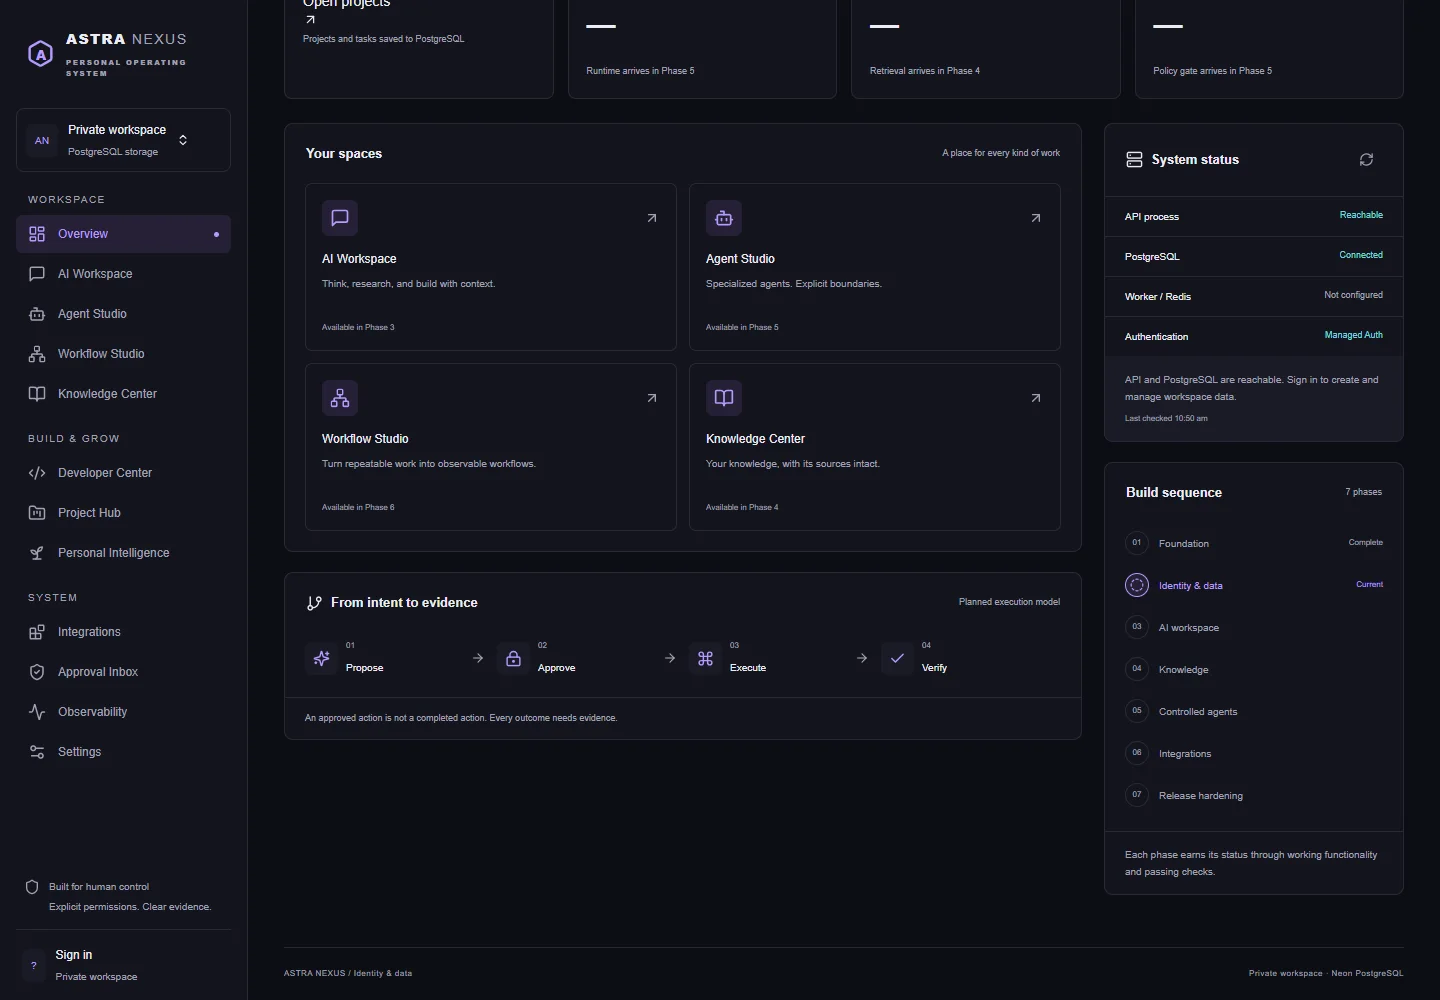Select Overview in the sidebar
The height and width of the screenshot is (1000, 1440).
pyautogui.click(x=123, y=234)
